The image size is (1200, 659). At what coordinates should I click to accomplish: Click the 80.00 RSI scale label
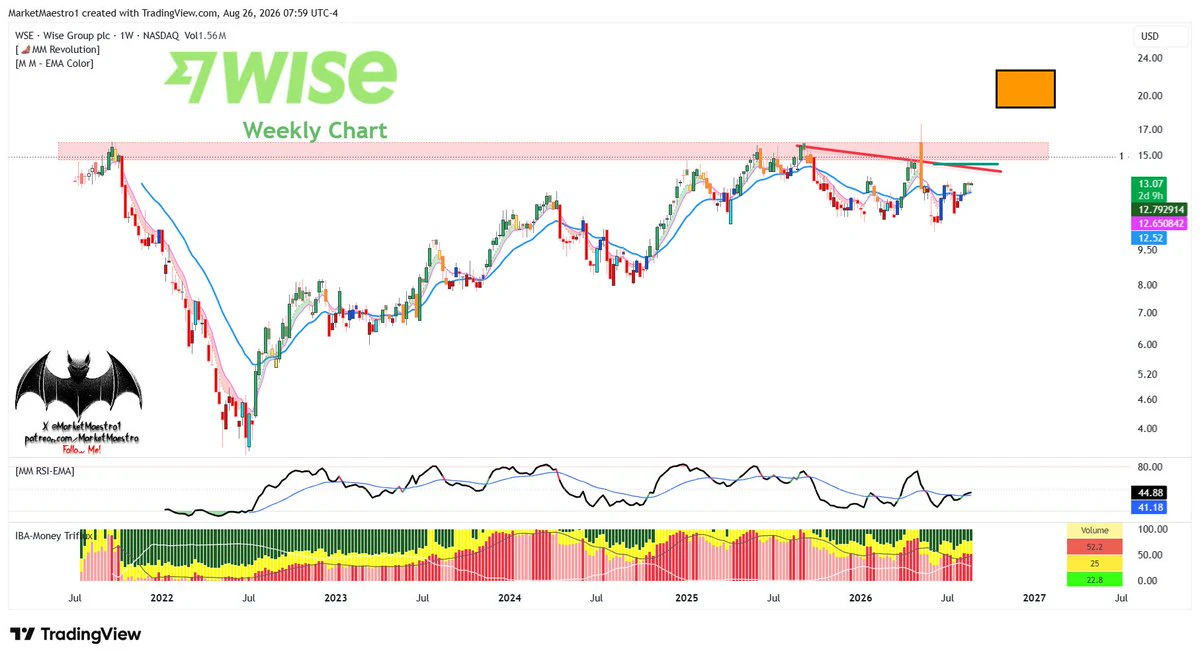1150,467
